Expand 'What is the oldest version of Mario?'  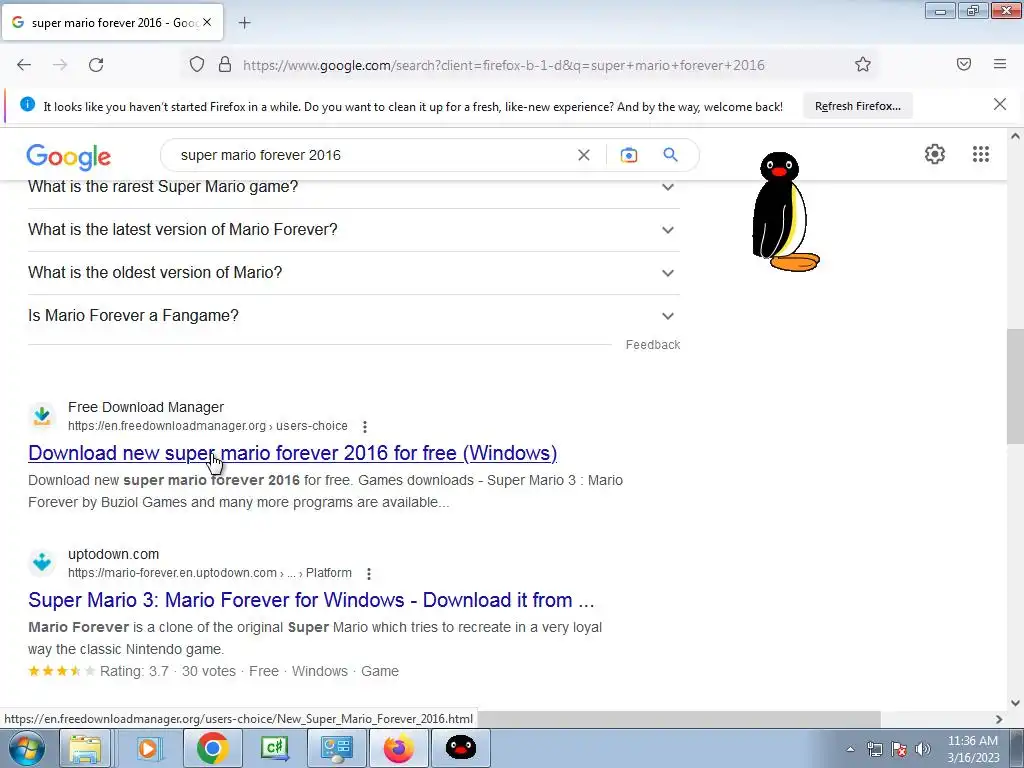pos(354,273)
